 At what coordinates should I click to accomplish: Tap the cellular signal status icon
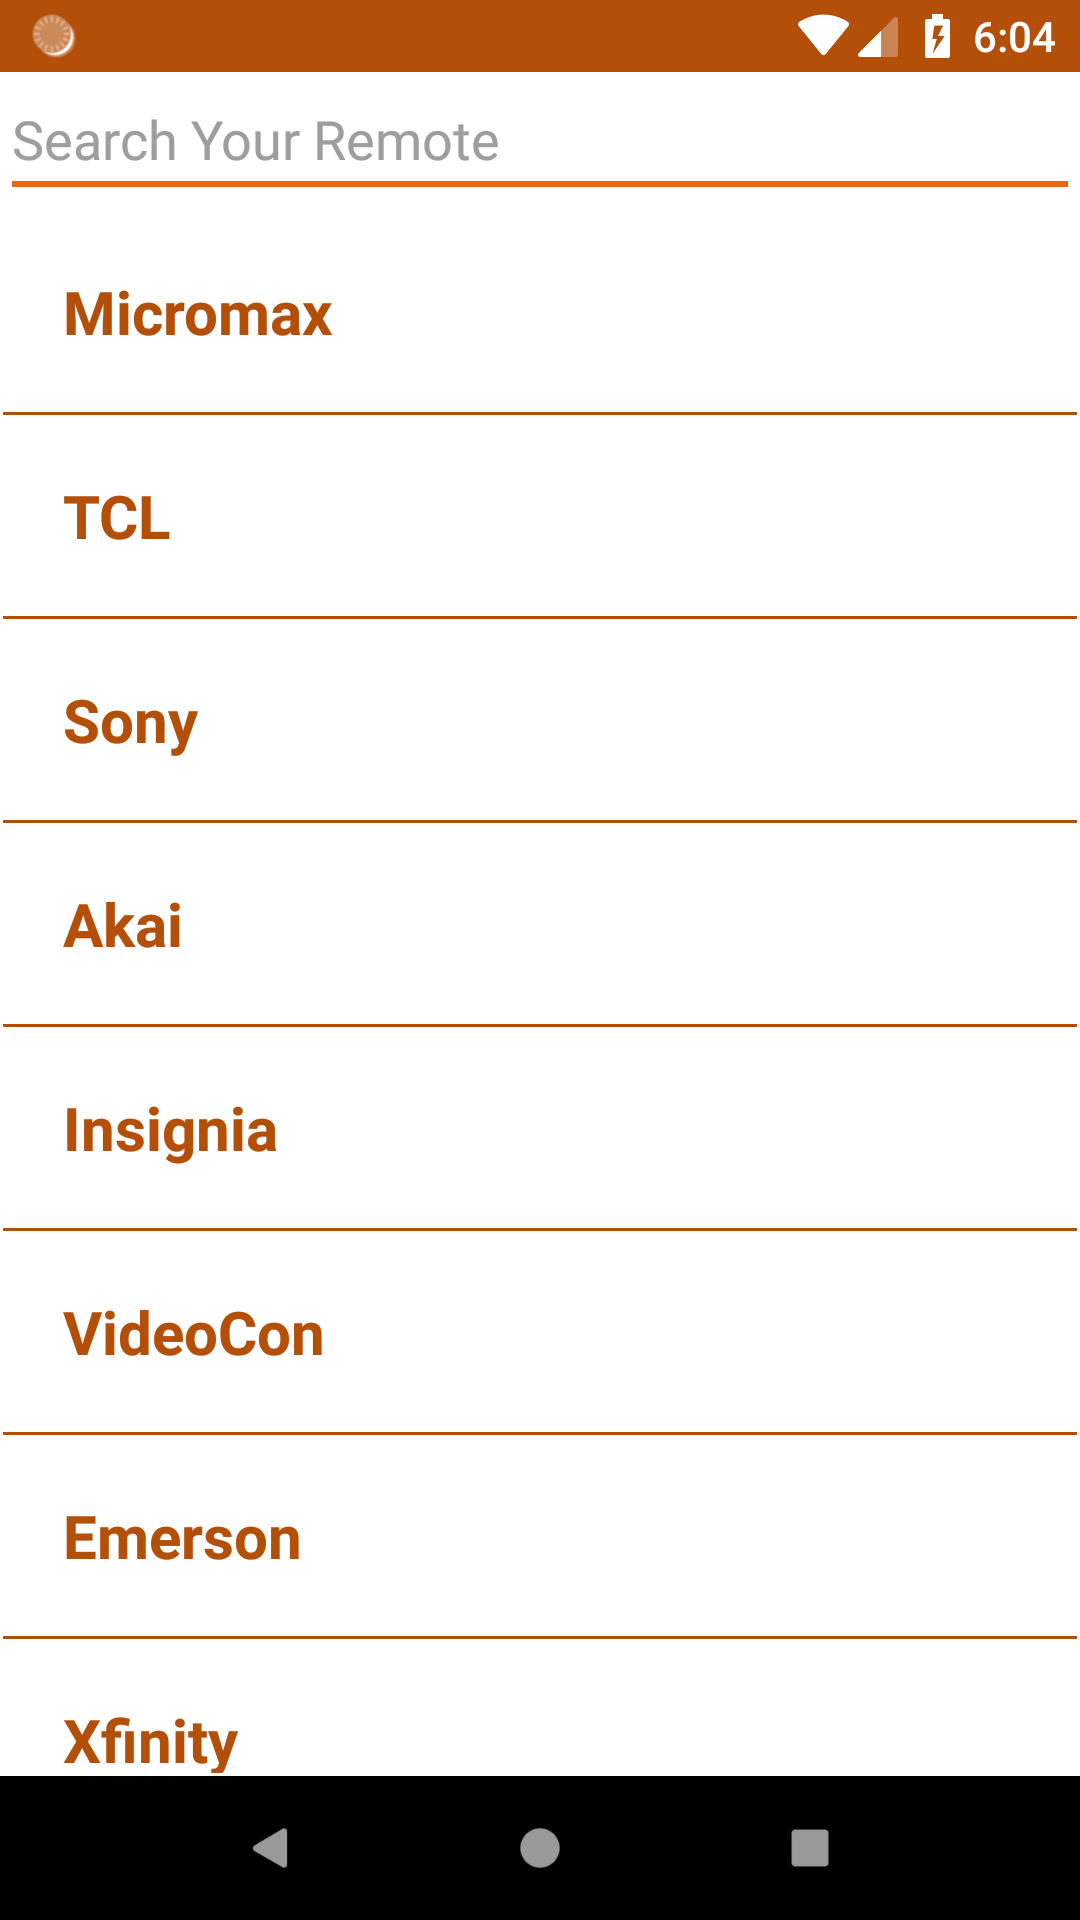[877, 38]
